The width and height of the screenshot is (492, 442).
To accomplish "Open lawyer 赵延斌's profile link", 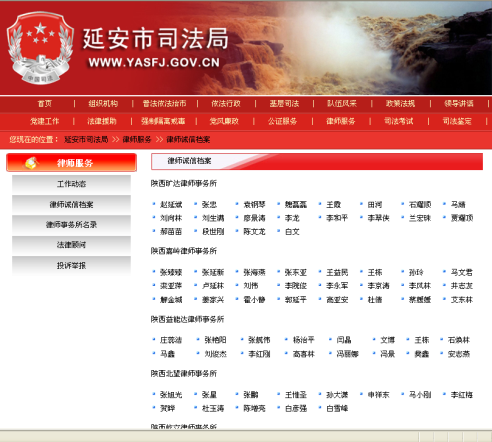I will (x=171, y=204).
